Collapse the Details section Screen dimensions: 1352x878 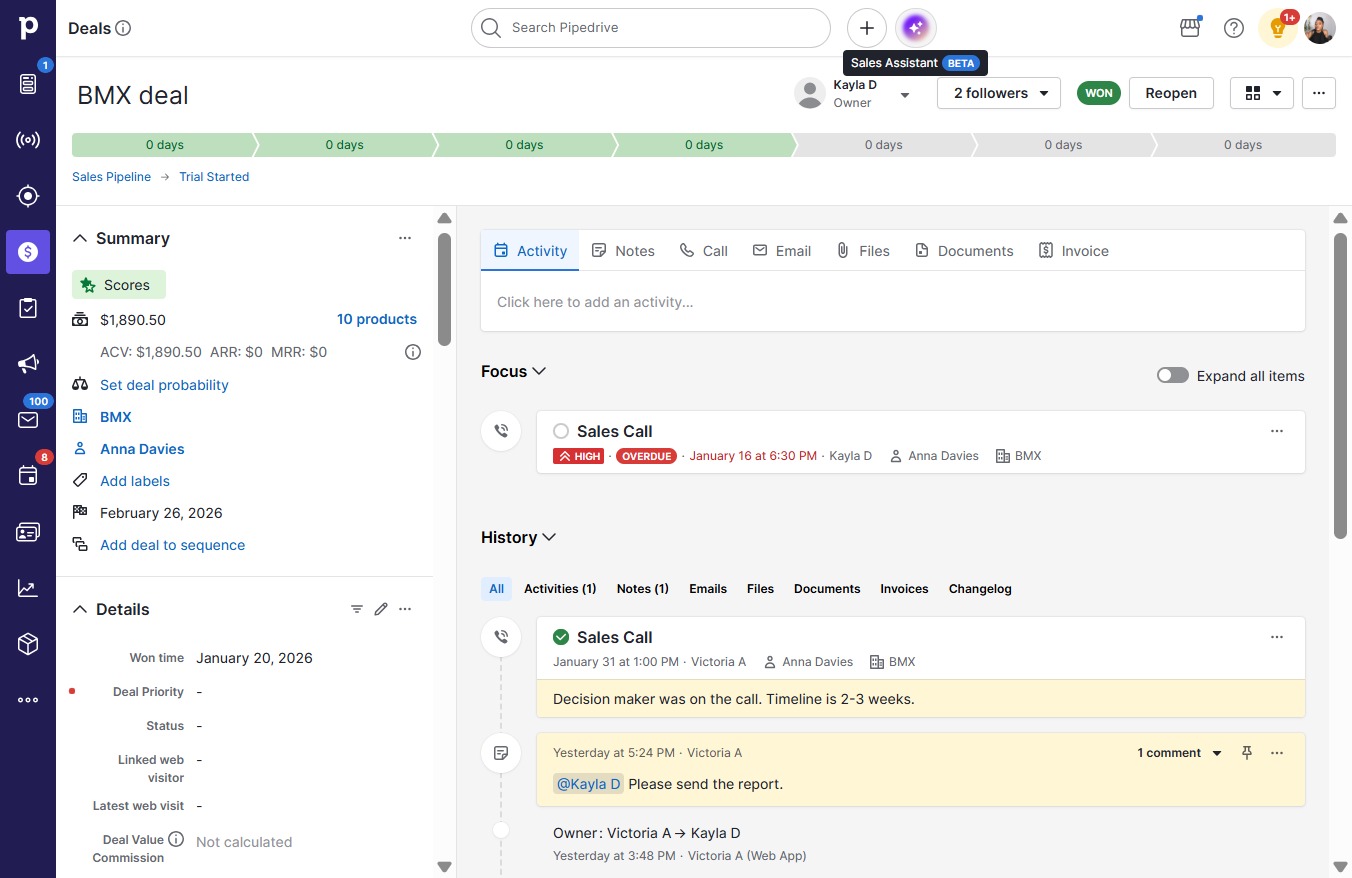(80, 609)
